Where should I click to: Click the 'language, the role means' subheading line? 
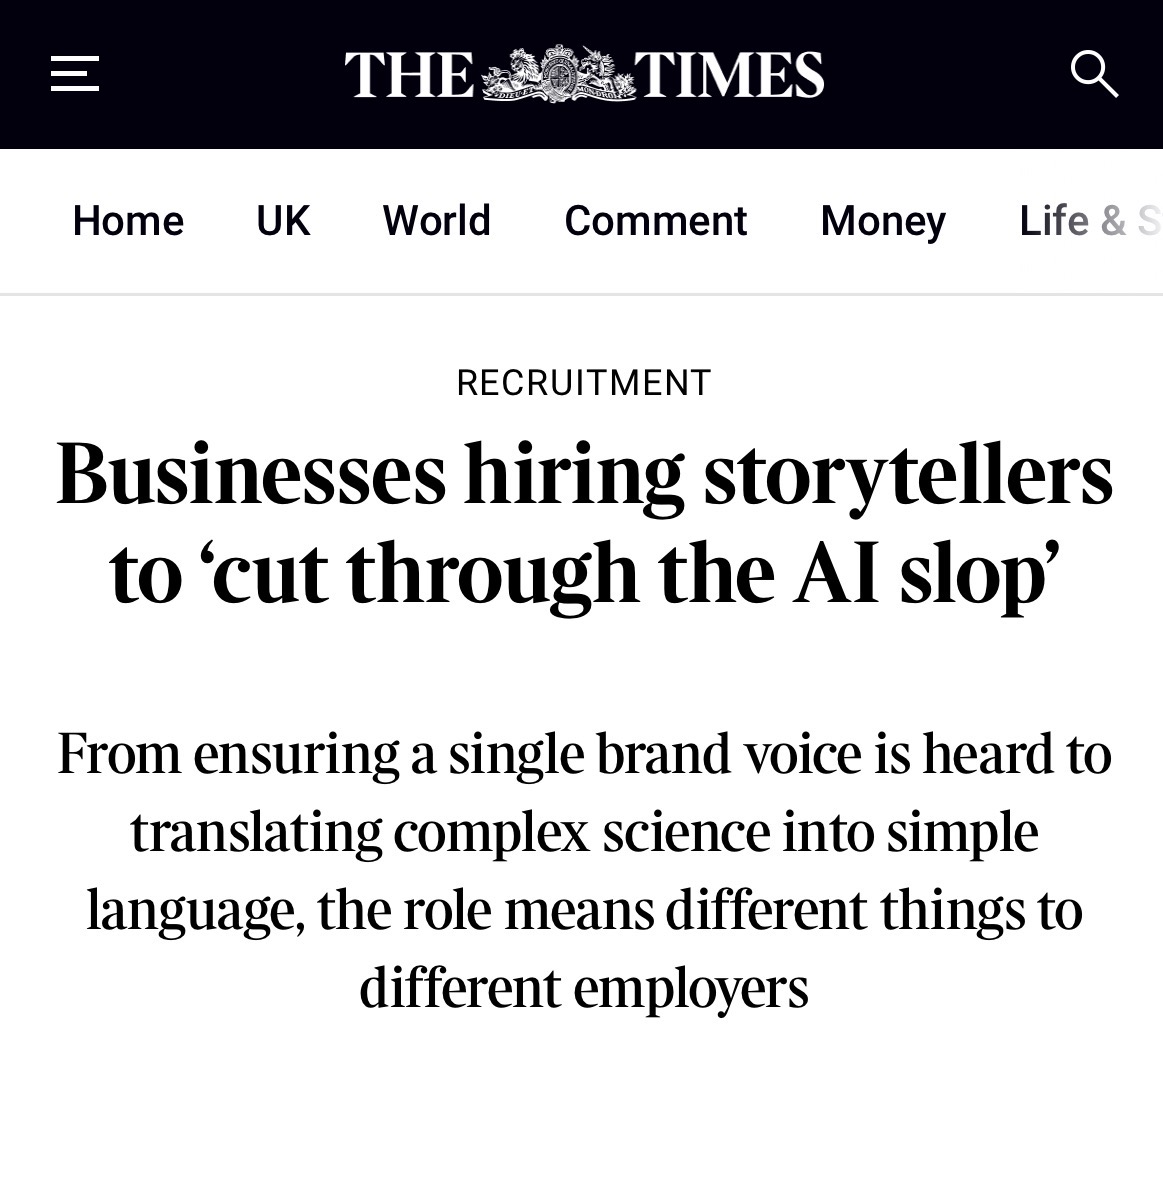[x=584, y=910]
